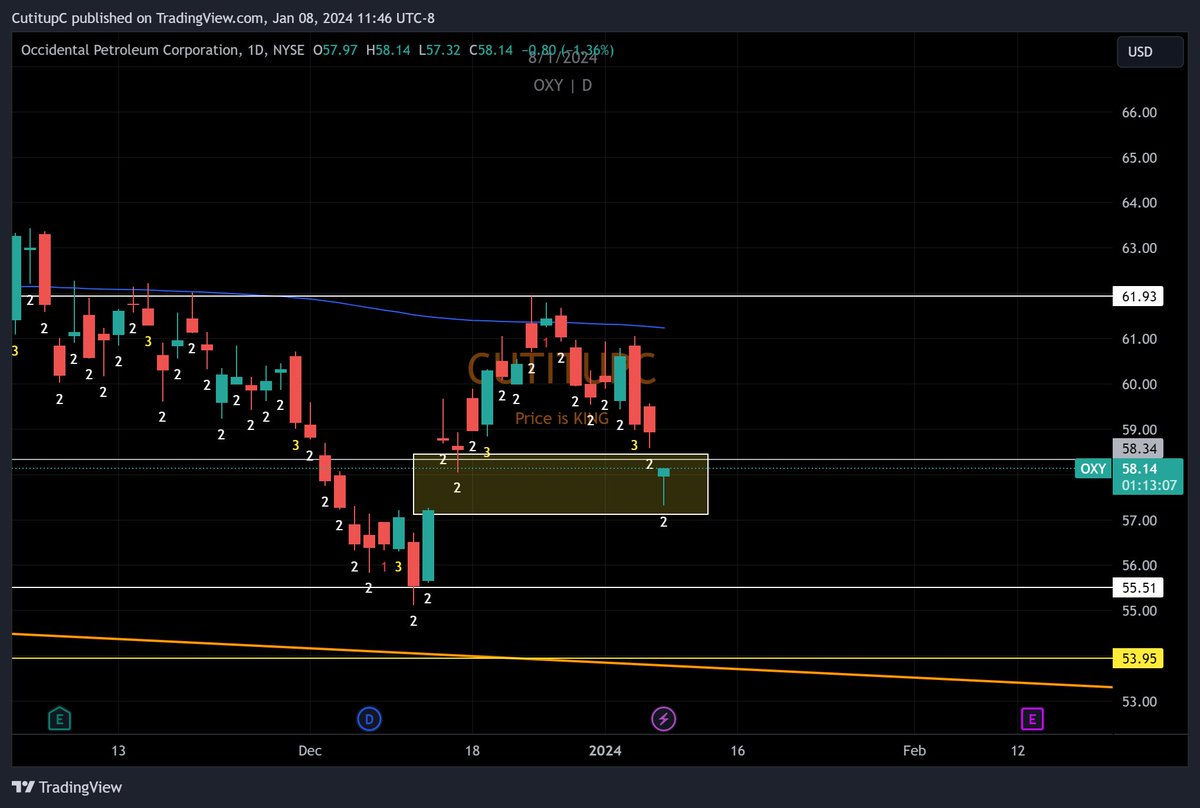Click the teal earnings "E" marker below the chart
Image resolution: width=1200 pixels, height=808 pixels.
click(x=59, y=718)
